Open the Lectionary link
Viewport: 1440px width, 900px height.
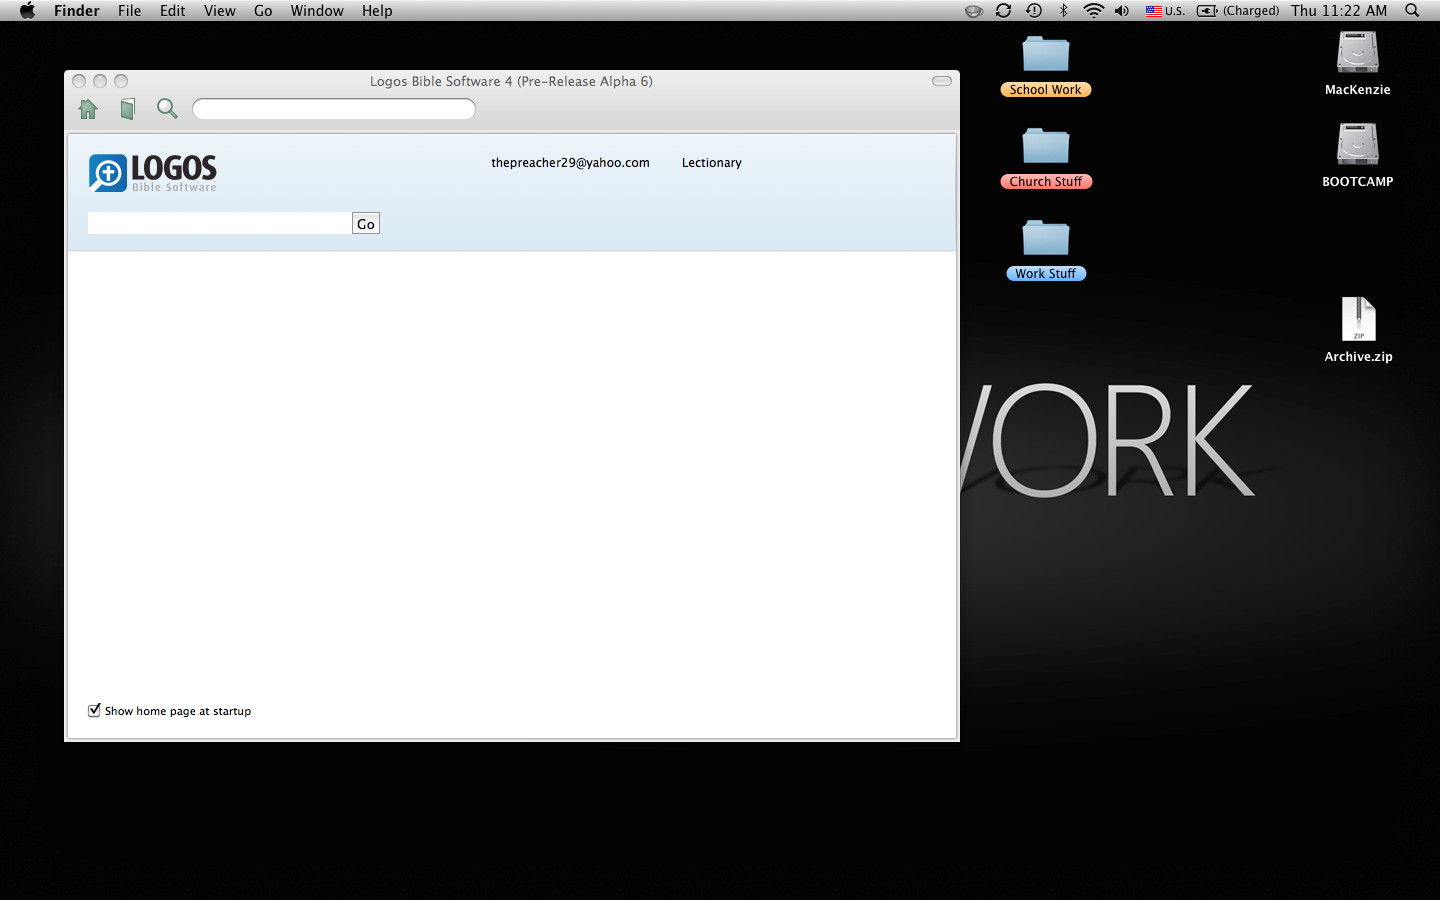click(x=712, y=162)
